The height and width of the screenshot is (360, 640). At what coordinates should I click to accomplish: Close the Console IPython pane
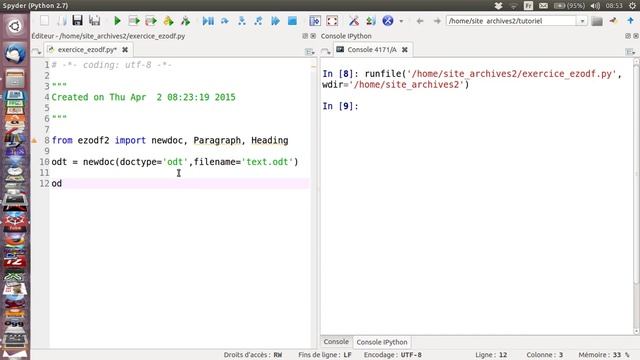[x=636, y=36]
